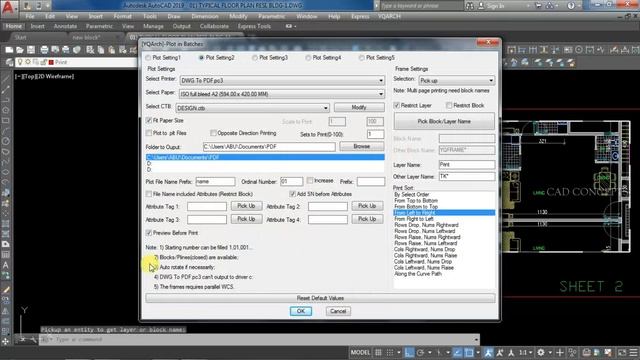The width and height of the screenshot is (640, 360).
Task: Enable the Plot to .plt Files checkbox
Action: click(x=149, y=133)
